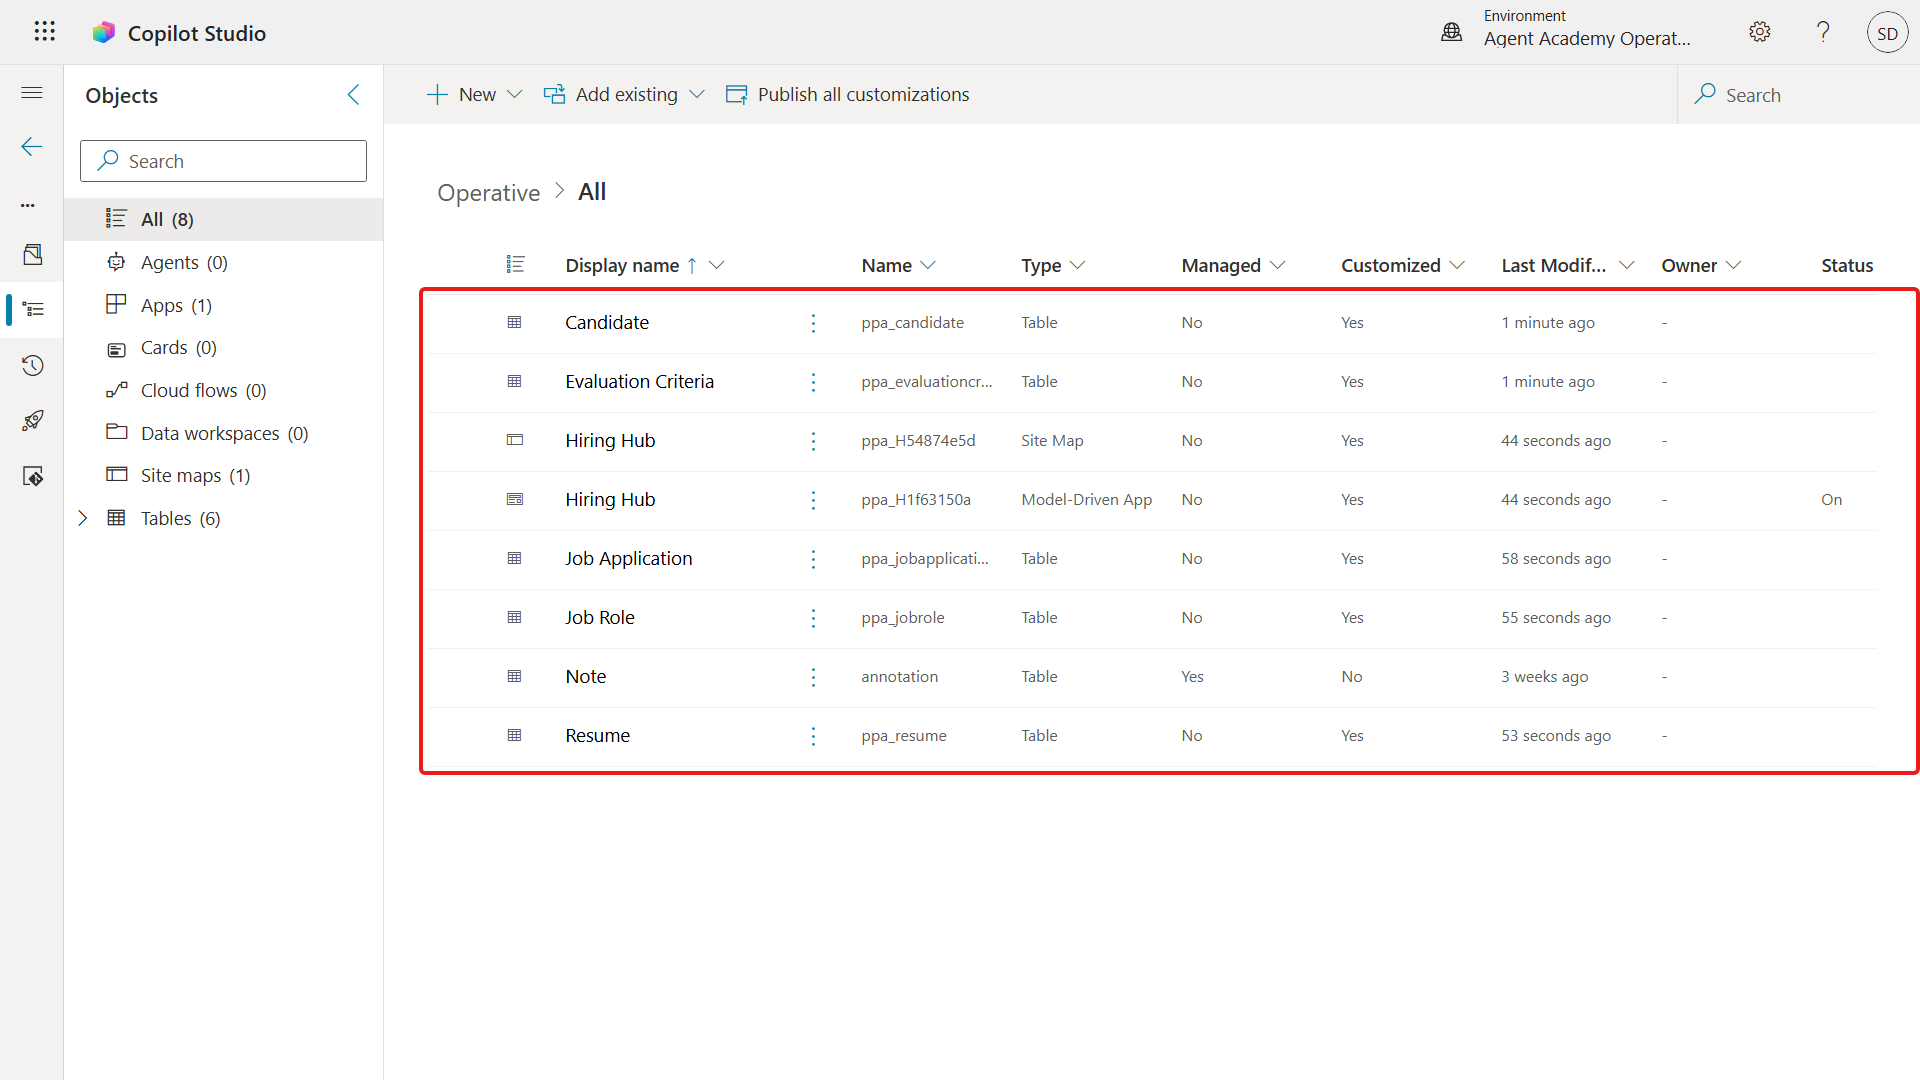This screenshot has height=1080, width=1920.
Task: Open the Resume table
Action: point(597,735)
